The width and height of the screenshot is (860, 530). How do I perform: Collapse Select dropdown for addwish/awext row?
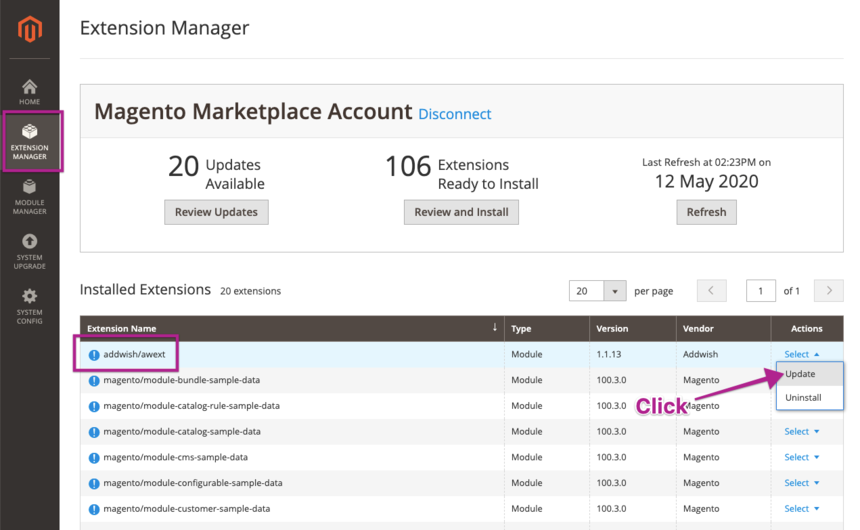click(801, 355)
